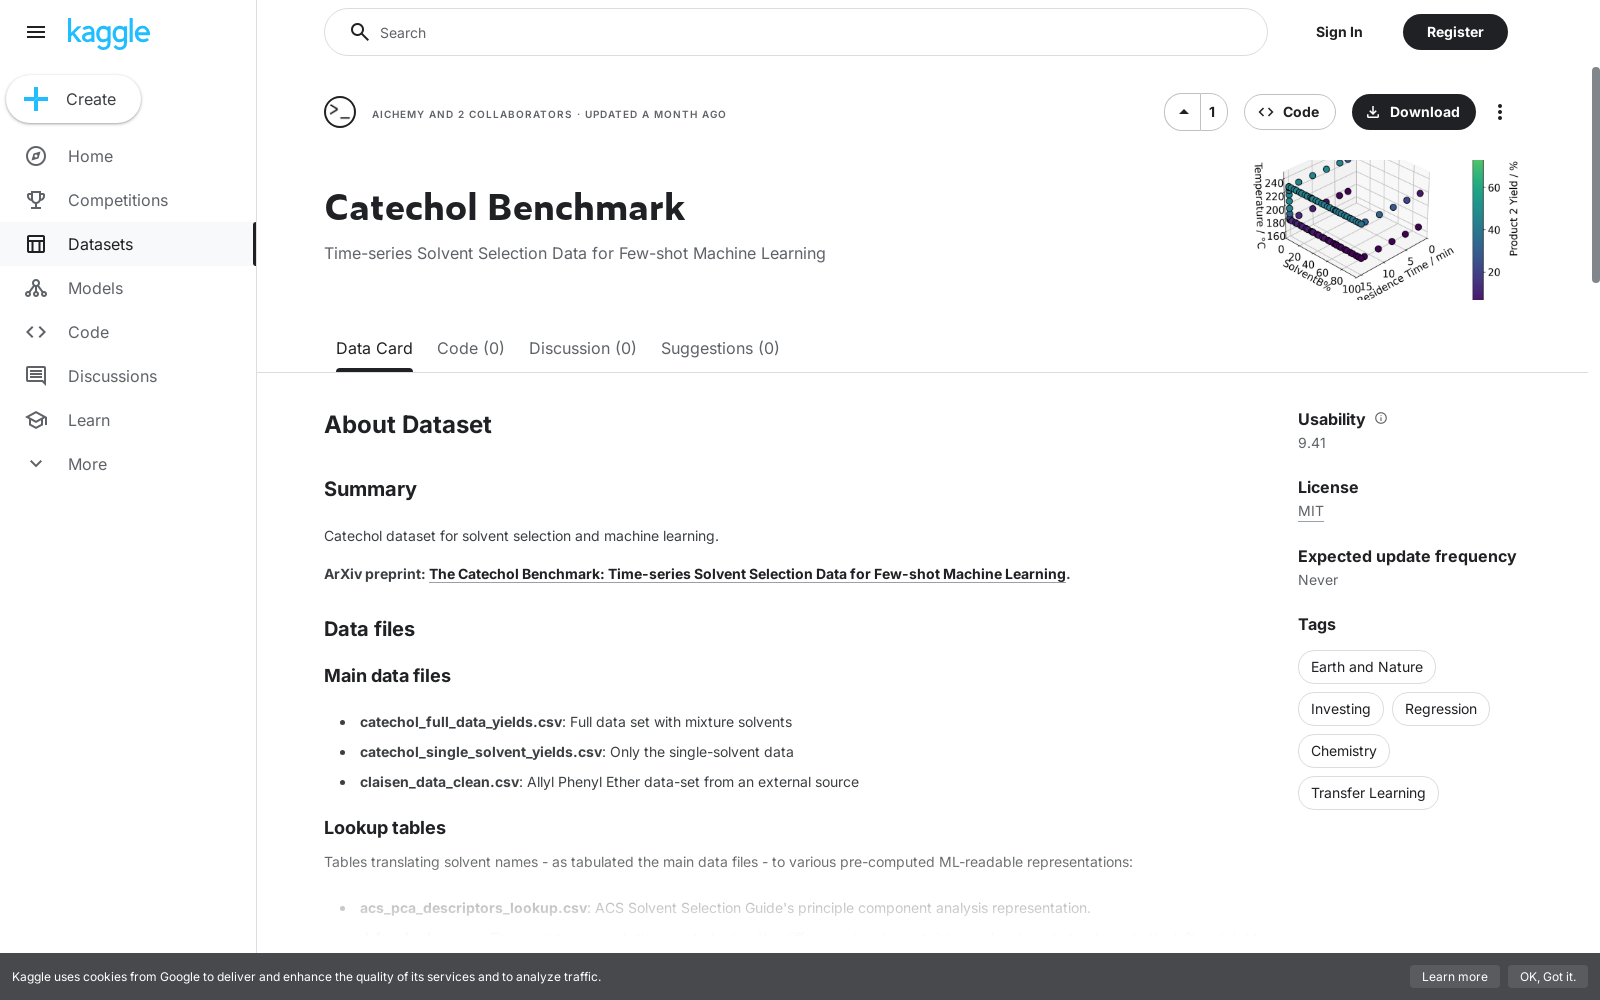Open Models via its sidebar icon

point(36,288)
